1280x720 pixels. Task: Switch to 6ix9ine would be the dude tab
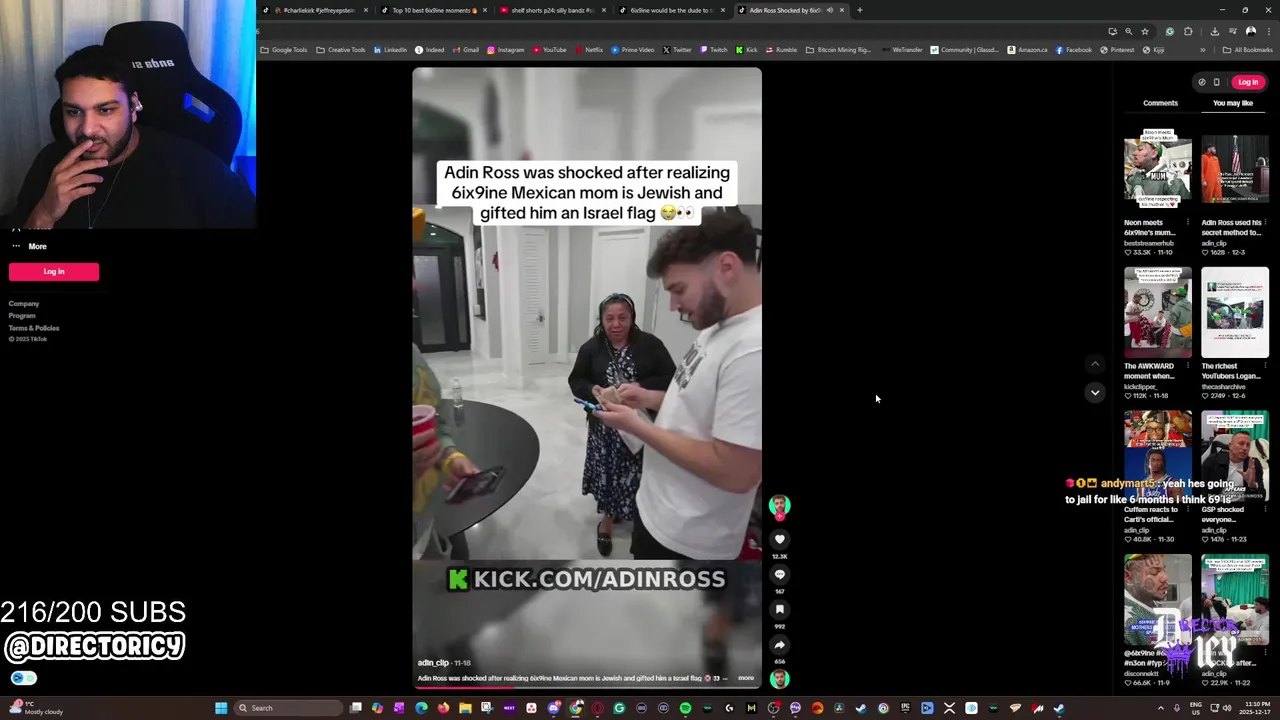coord(672,10)
